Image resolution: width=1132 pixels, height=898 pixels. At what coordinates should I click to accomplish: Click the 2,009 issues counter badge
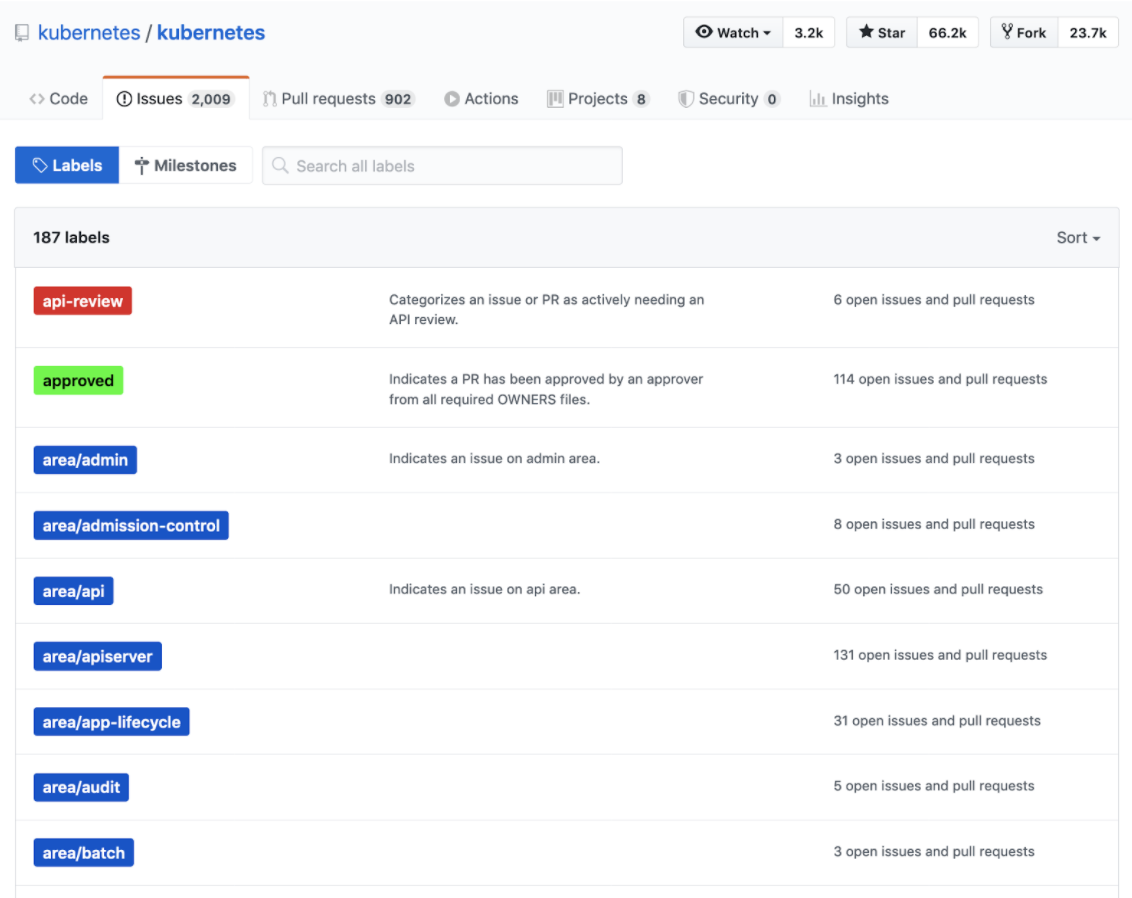tap(211, 99)
